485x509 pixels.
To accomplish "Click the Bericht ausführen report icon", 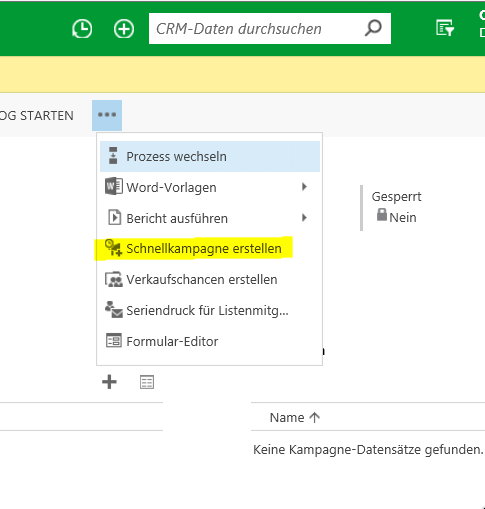I will click(114, 217).
